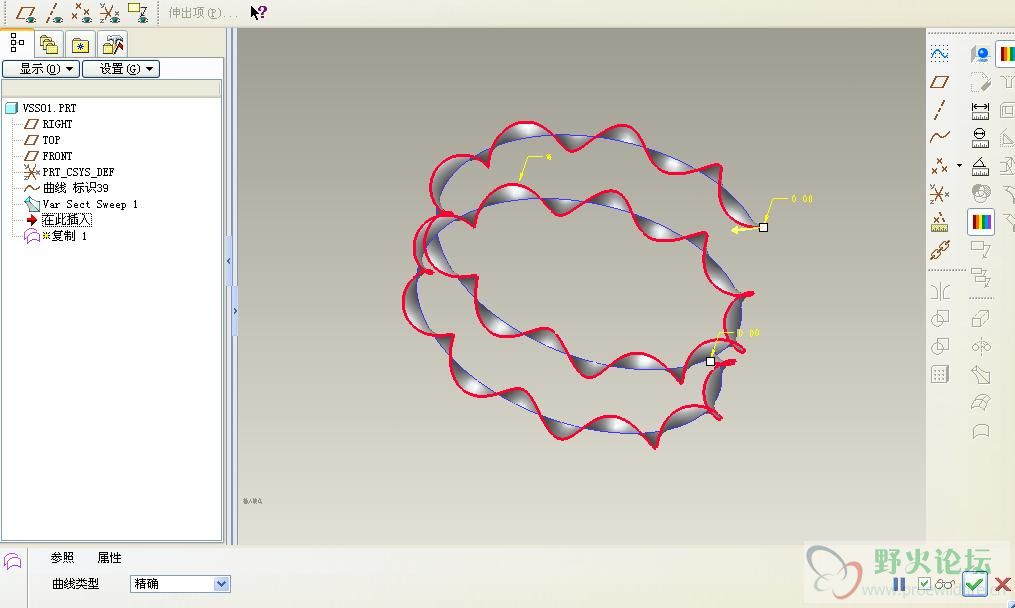Select the Datum Plane tool
The image size is (1015, 608).
[x=939, y=82]
